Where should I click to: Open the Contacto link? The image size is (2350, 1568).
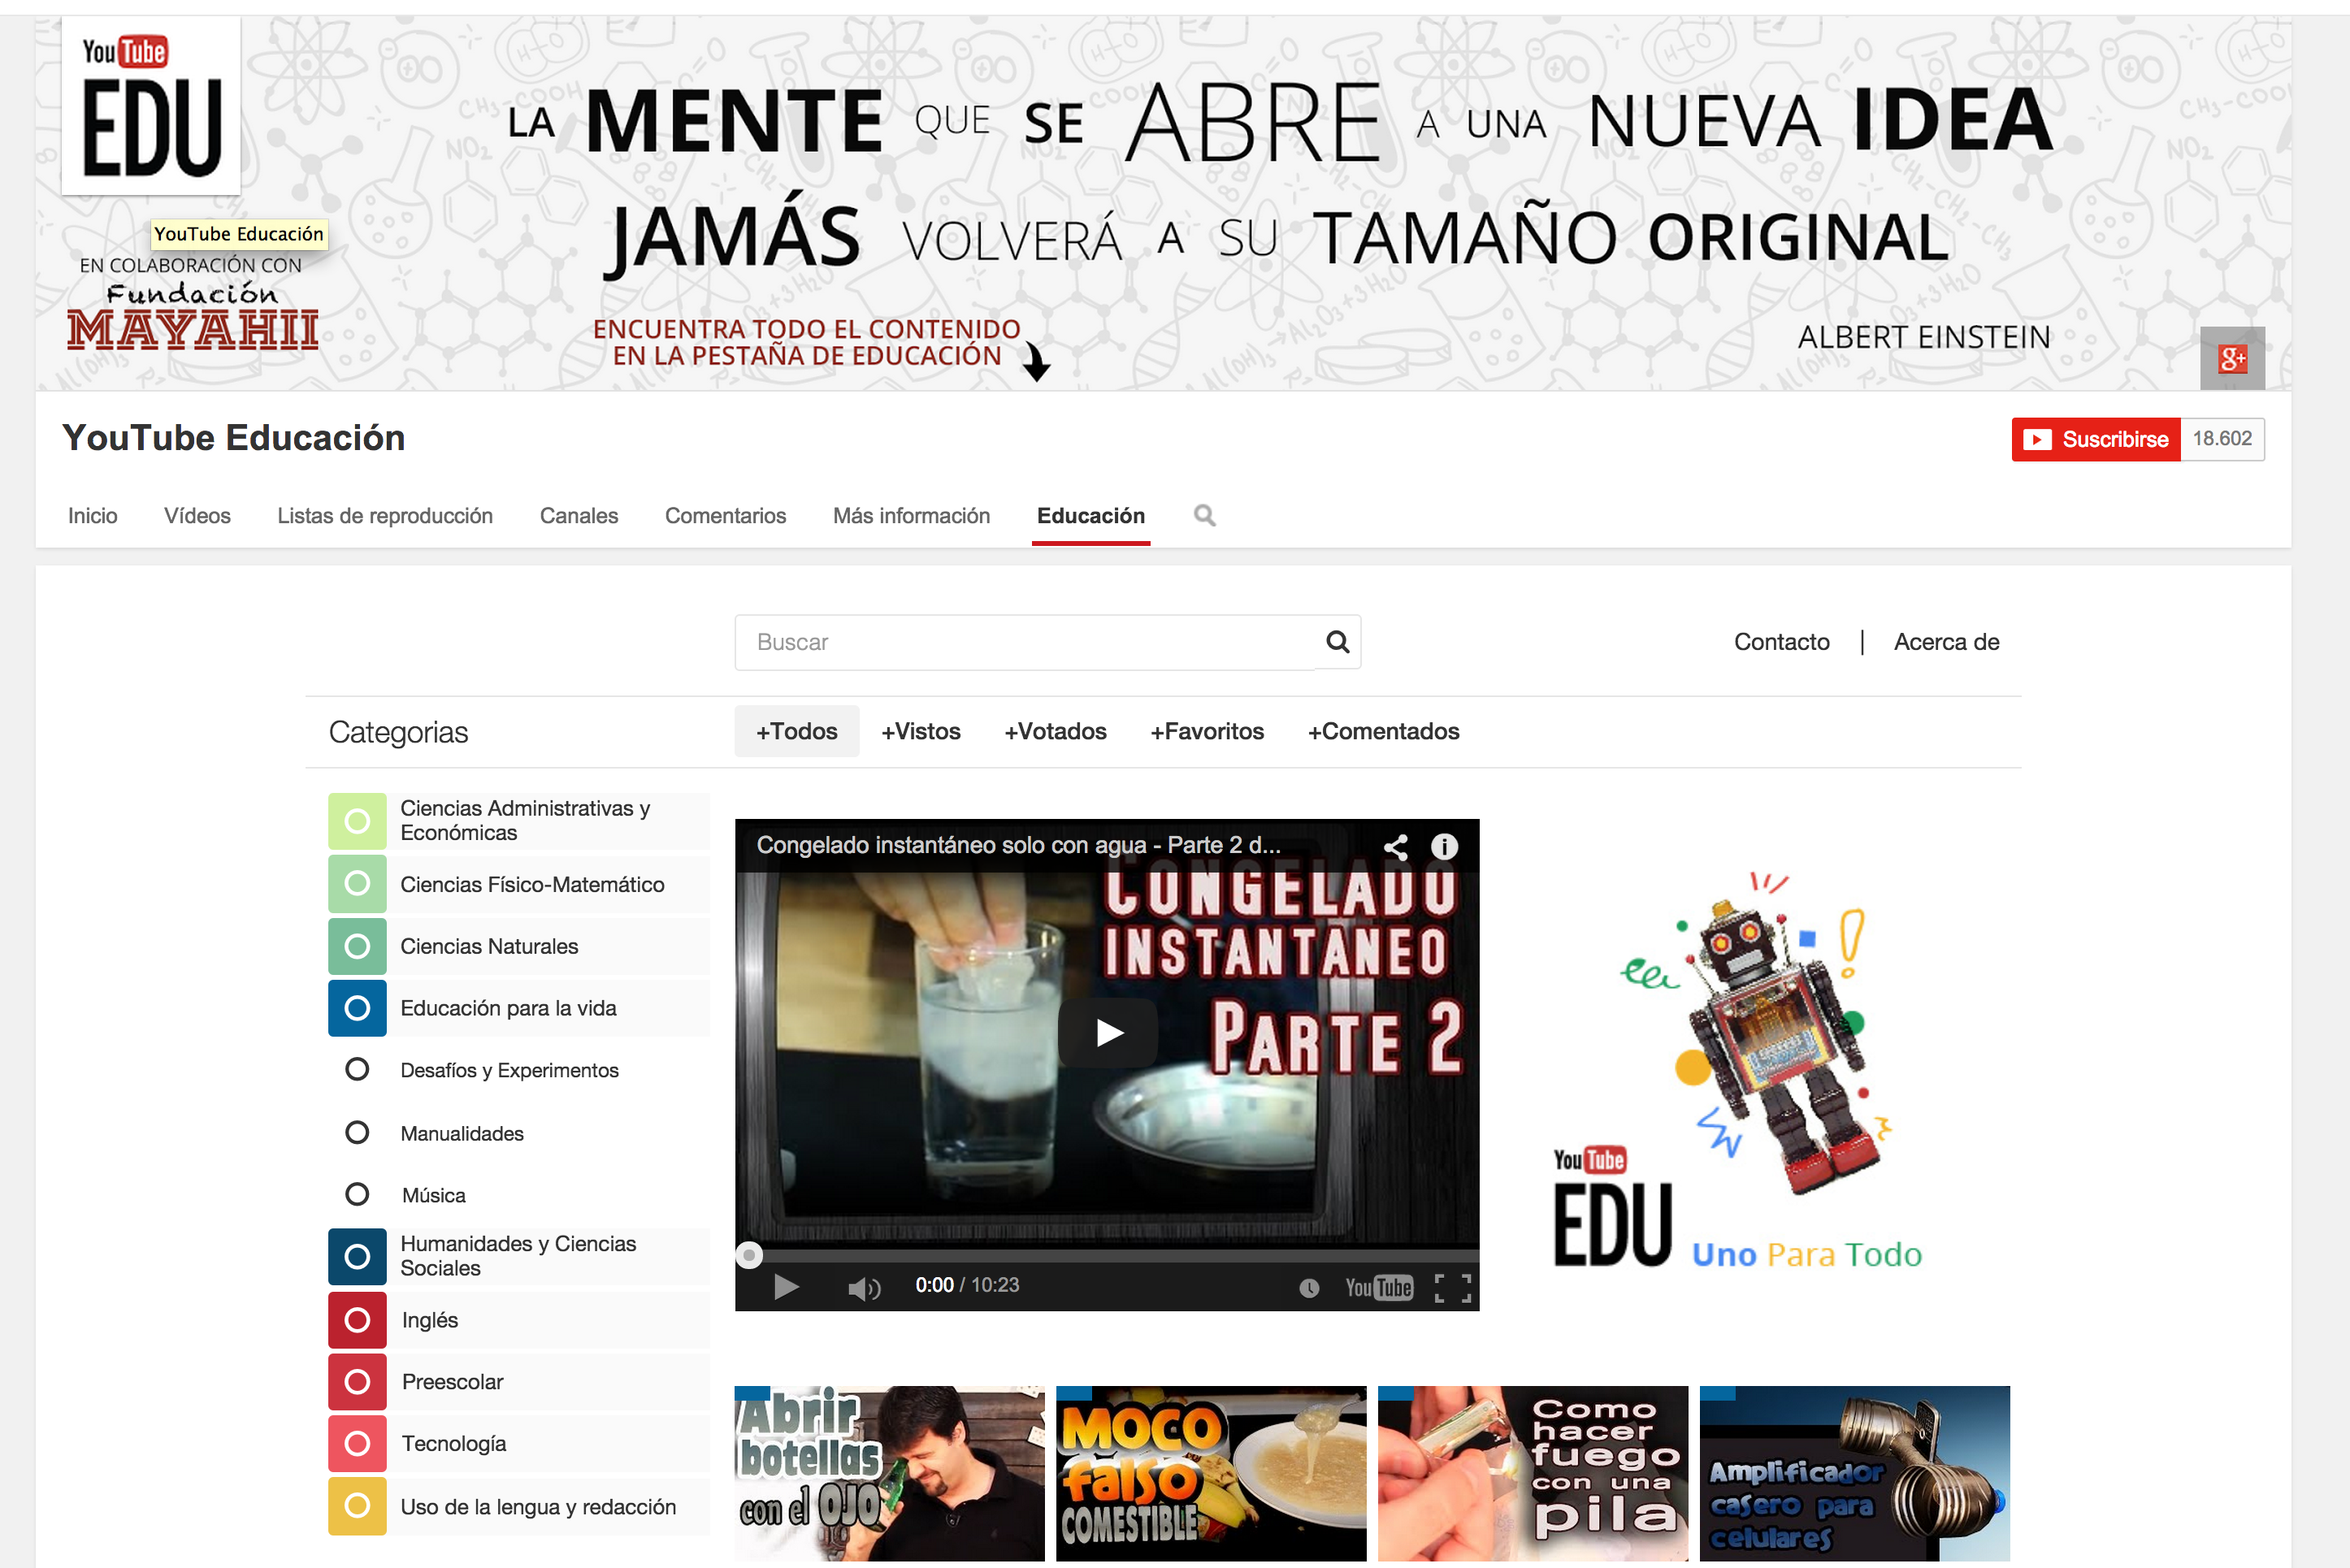[1781, 642]
